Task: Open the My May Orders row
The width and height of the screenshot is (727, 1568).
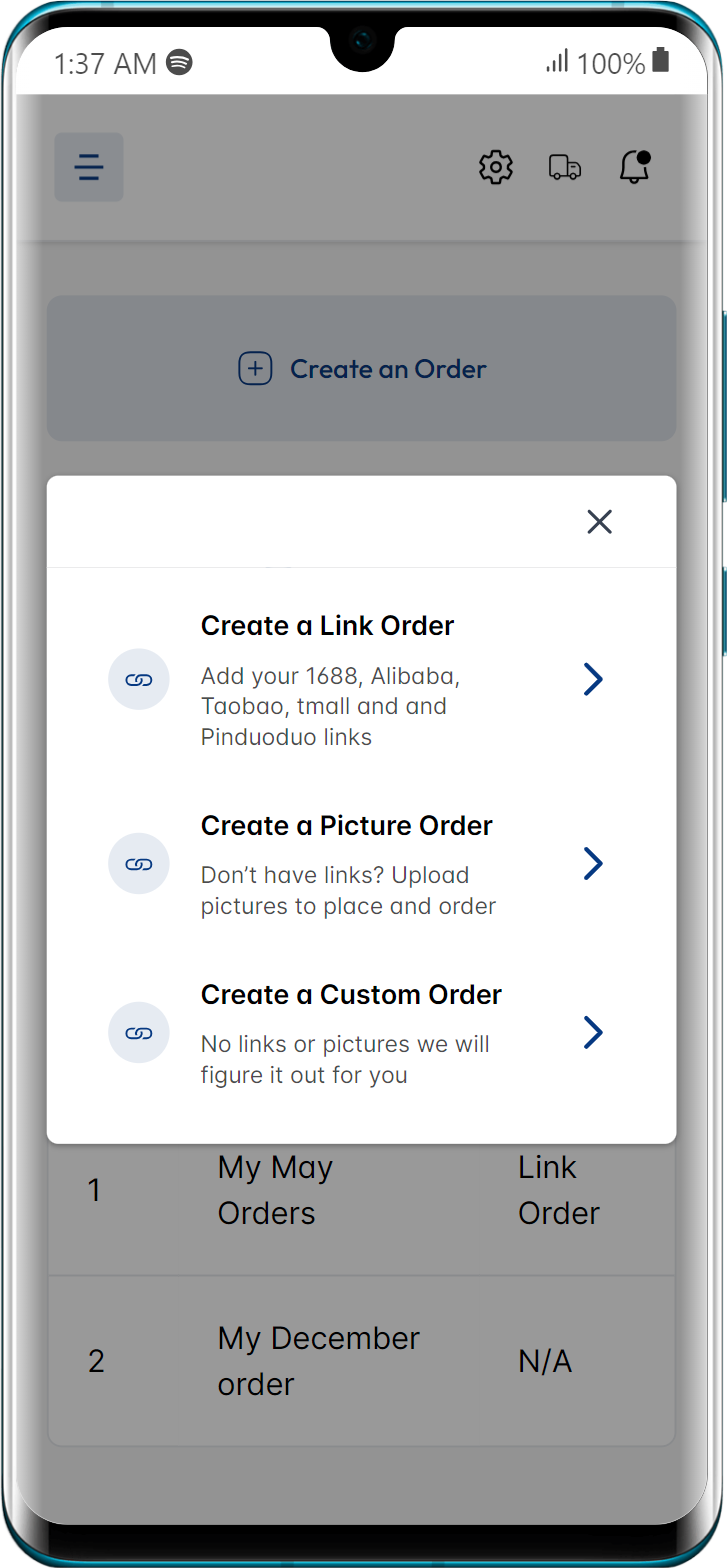Action: [275, 1190]
